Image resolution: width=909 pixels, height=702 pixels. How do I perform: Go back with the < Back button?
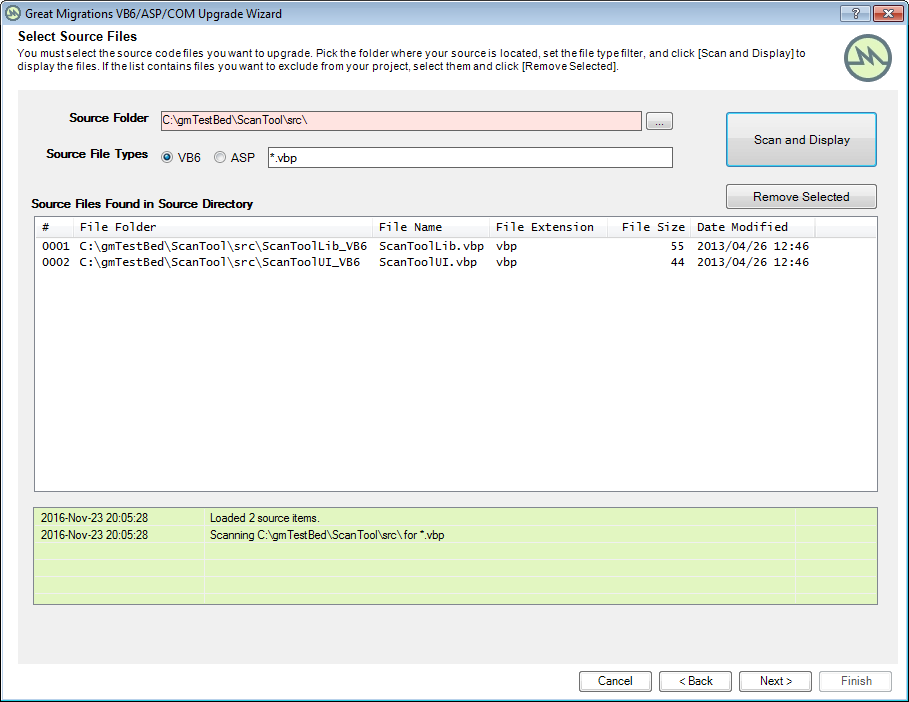tap(695, 681)
